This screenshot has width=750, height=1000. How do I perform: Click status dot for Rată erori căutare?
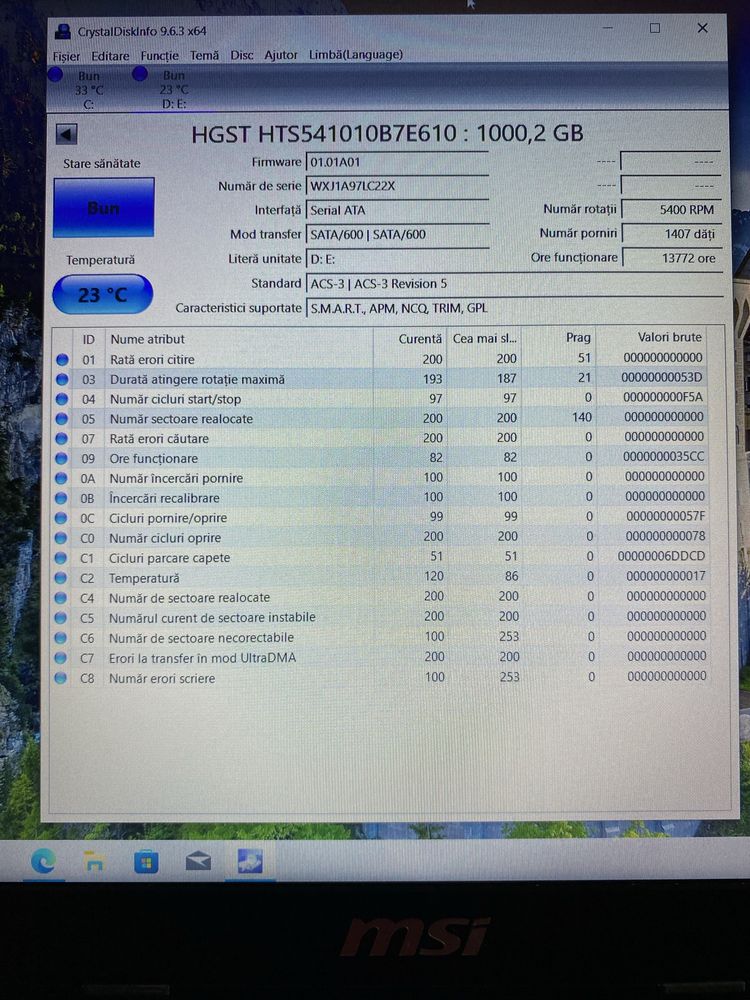62,439
